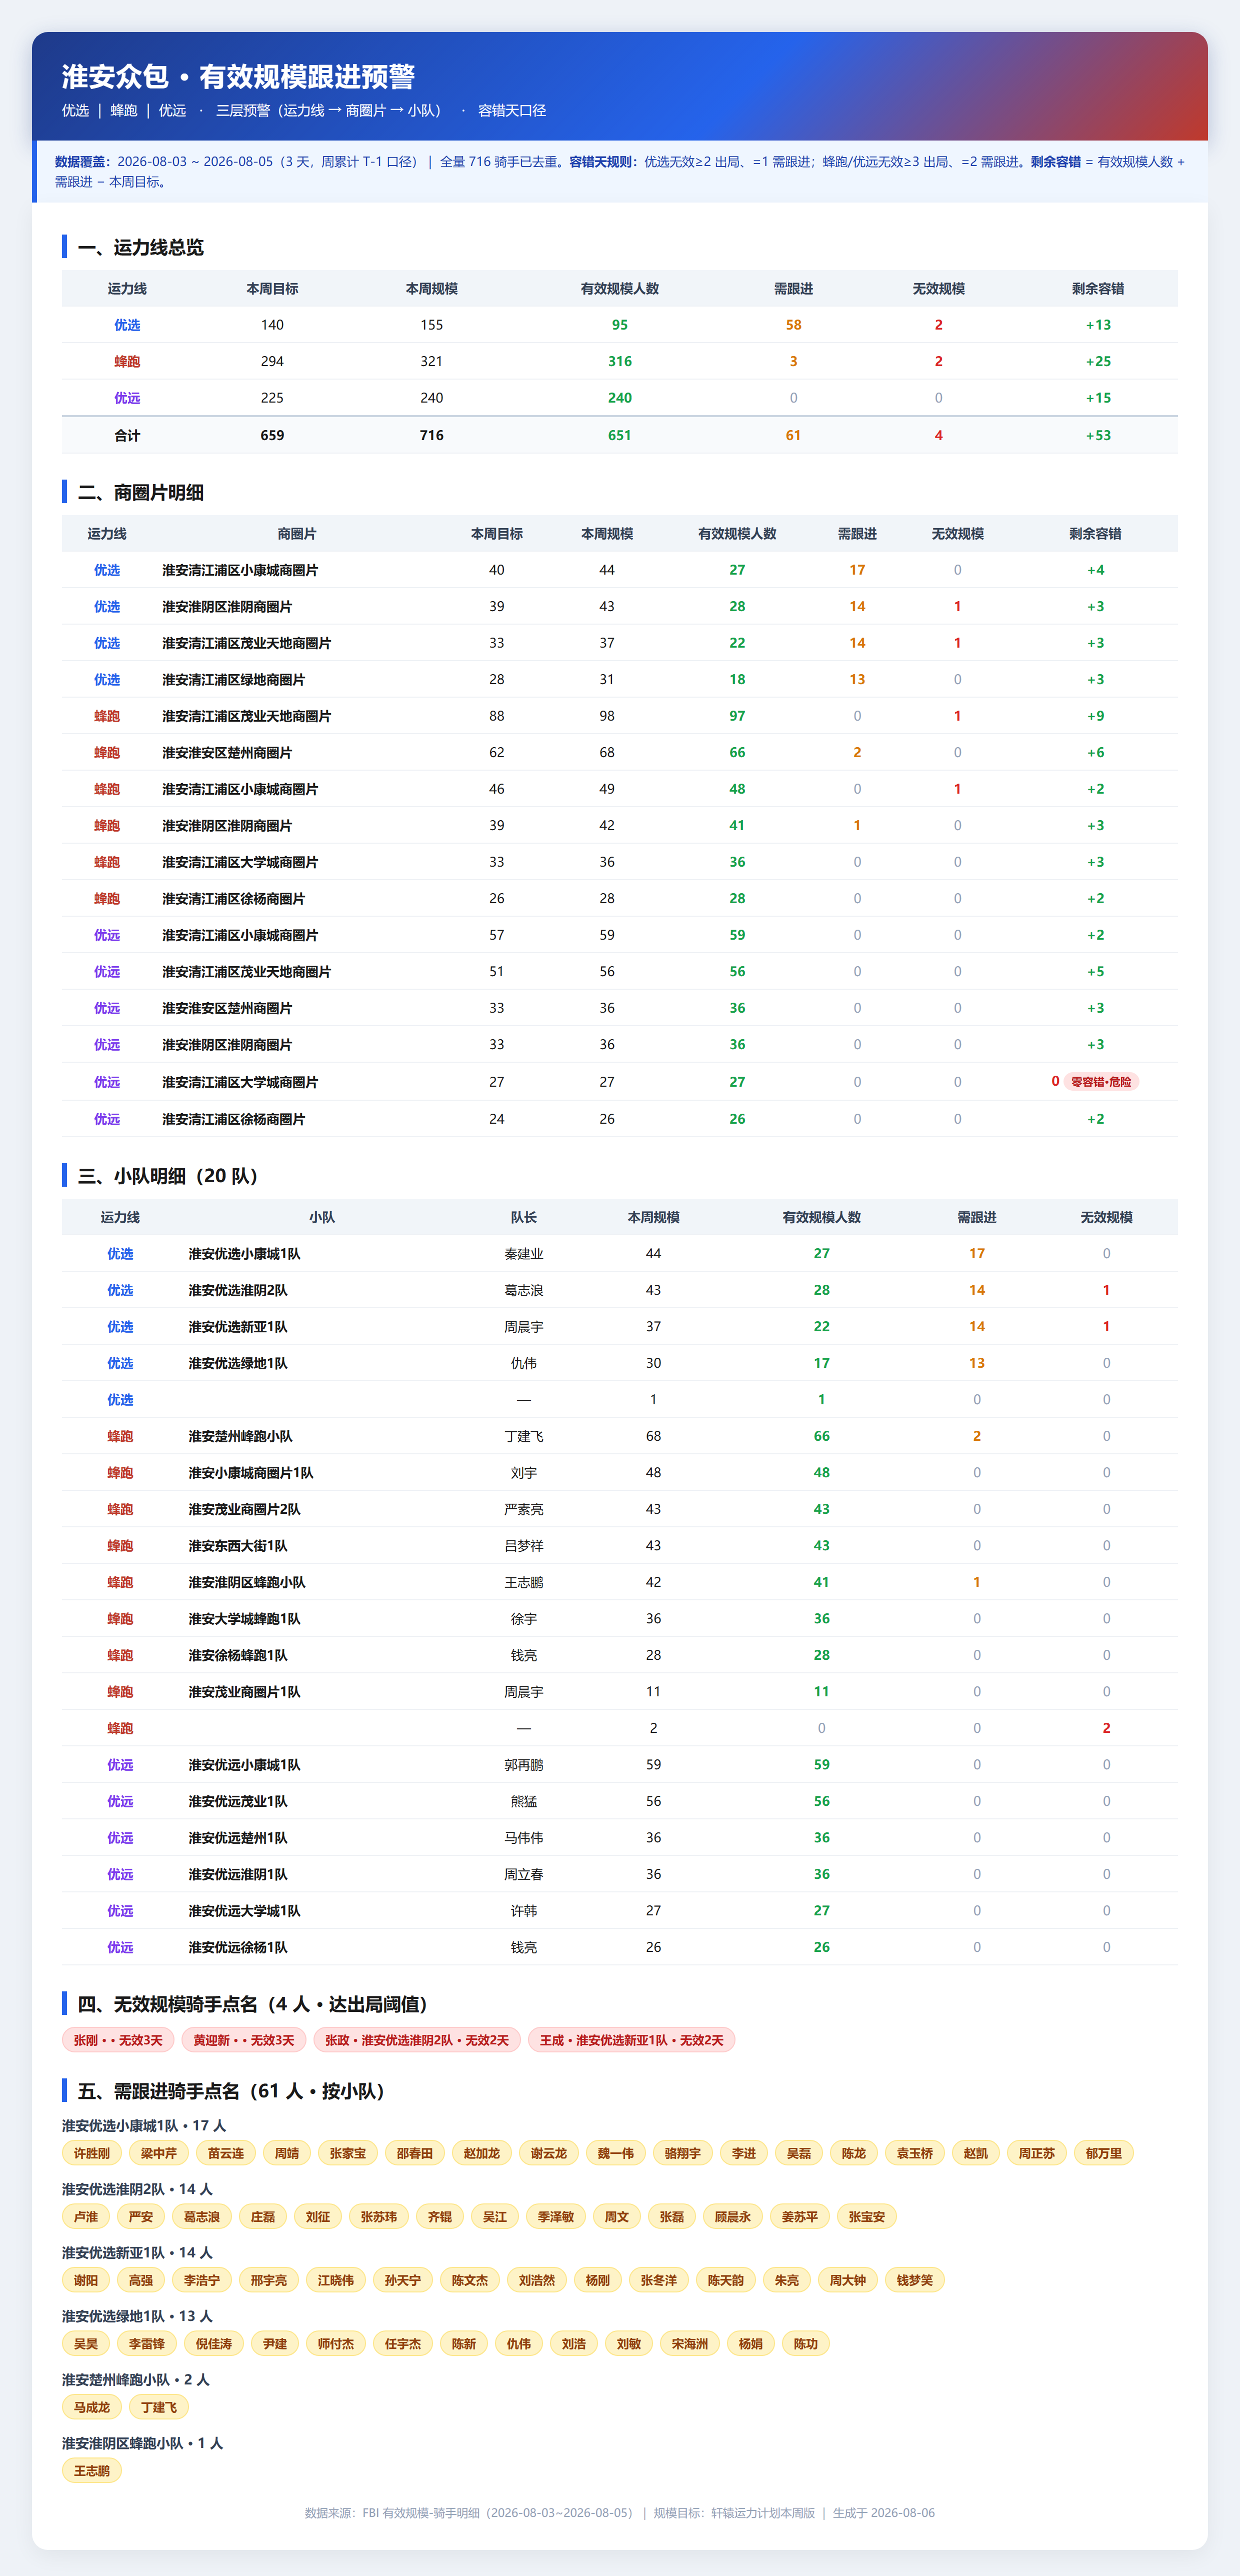1240x2576 pixels.
Task: Click team leader 许韩
Action: [524, 1911]
